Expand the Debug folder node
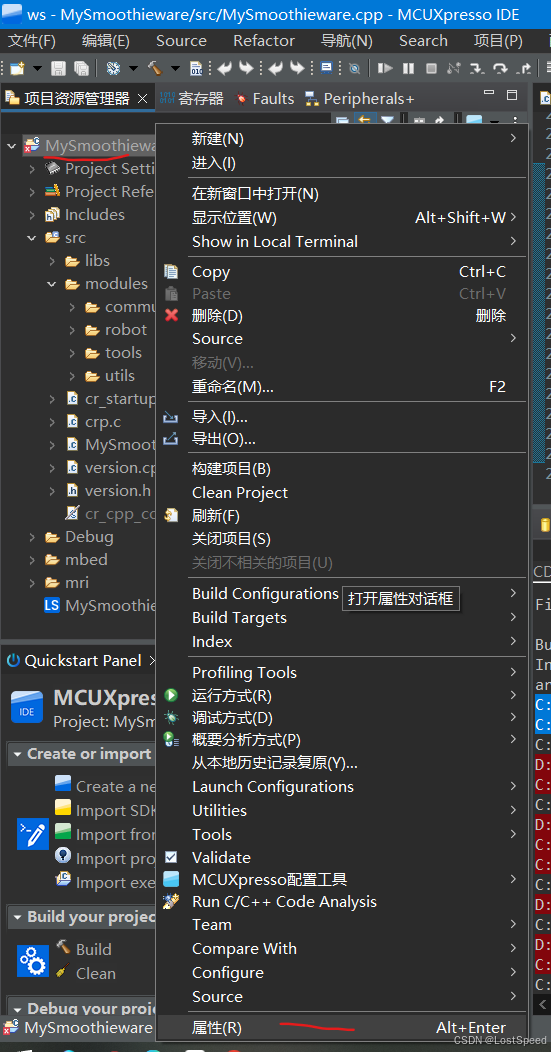This screenshot has width=551, height=1052. (32, 537)
